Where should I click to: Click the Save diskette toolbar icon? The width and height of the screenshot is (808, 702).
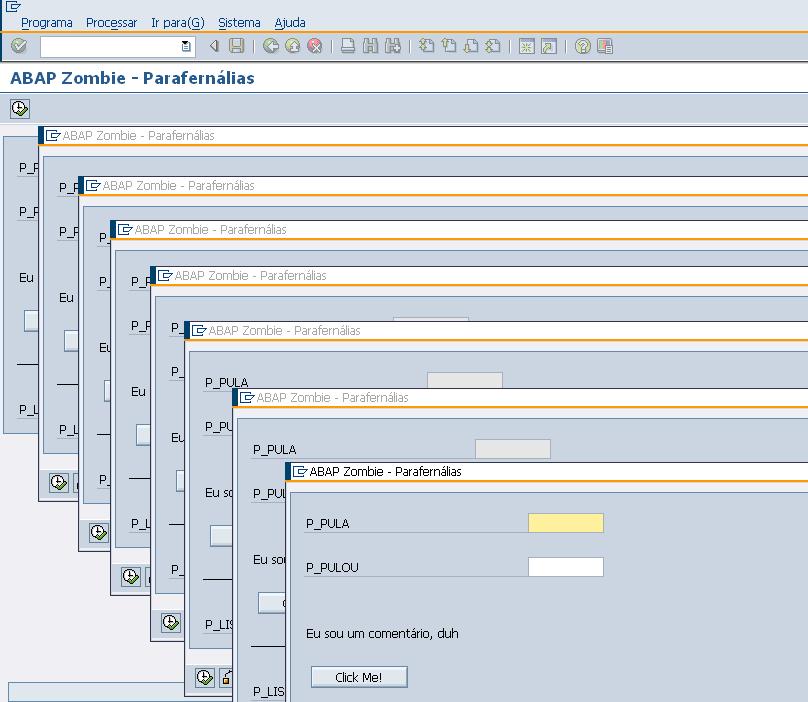pos(237,46)
